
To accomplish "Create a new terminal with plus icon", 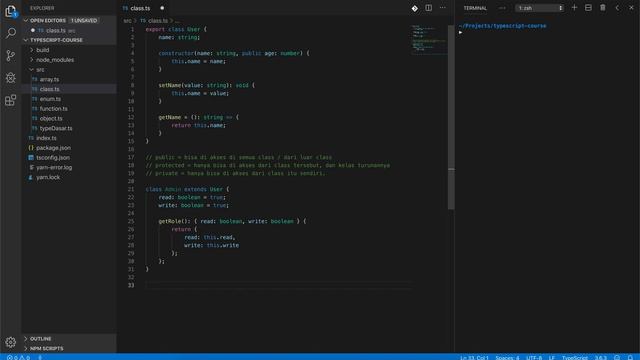I will pos(574,8).
